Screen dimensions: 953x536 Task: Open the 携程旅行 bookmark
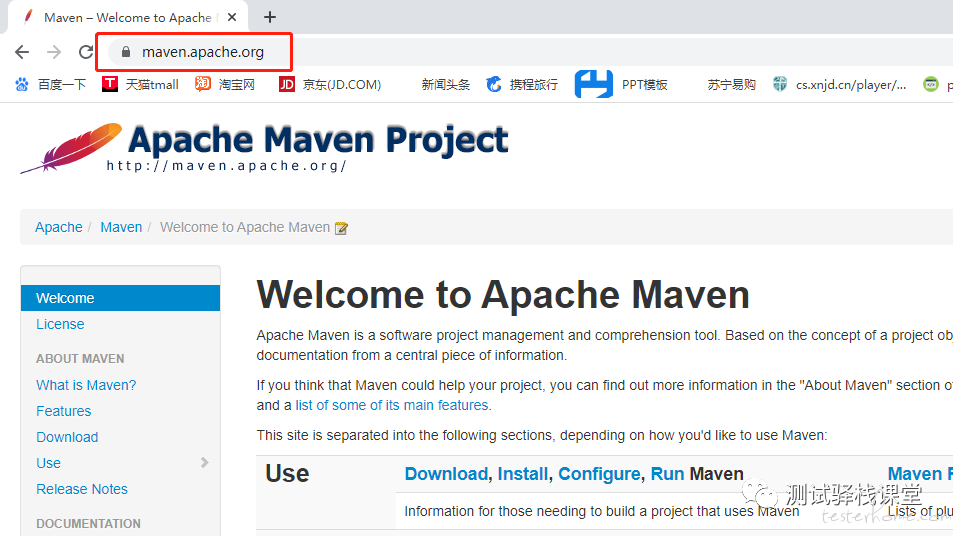pyautogui.click(x=522, y=84)
